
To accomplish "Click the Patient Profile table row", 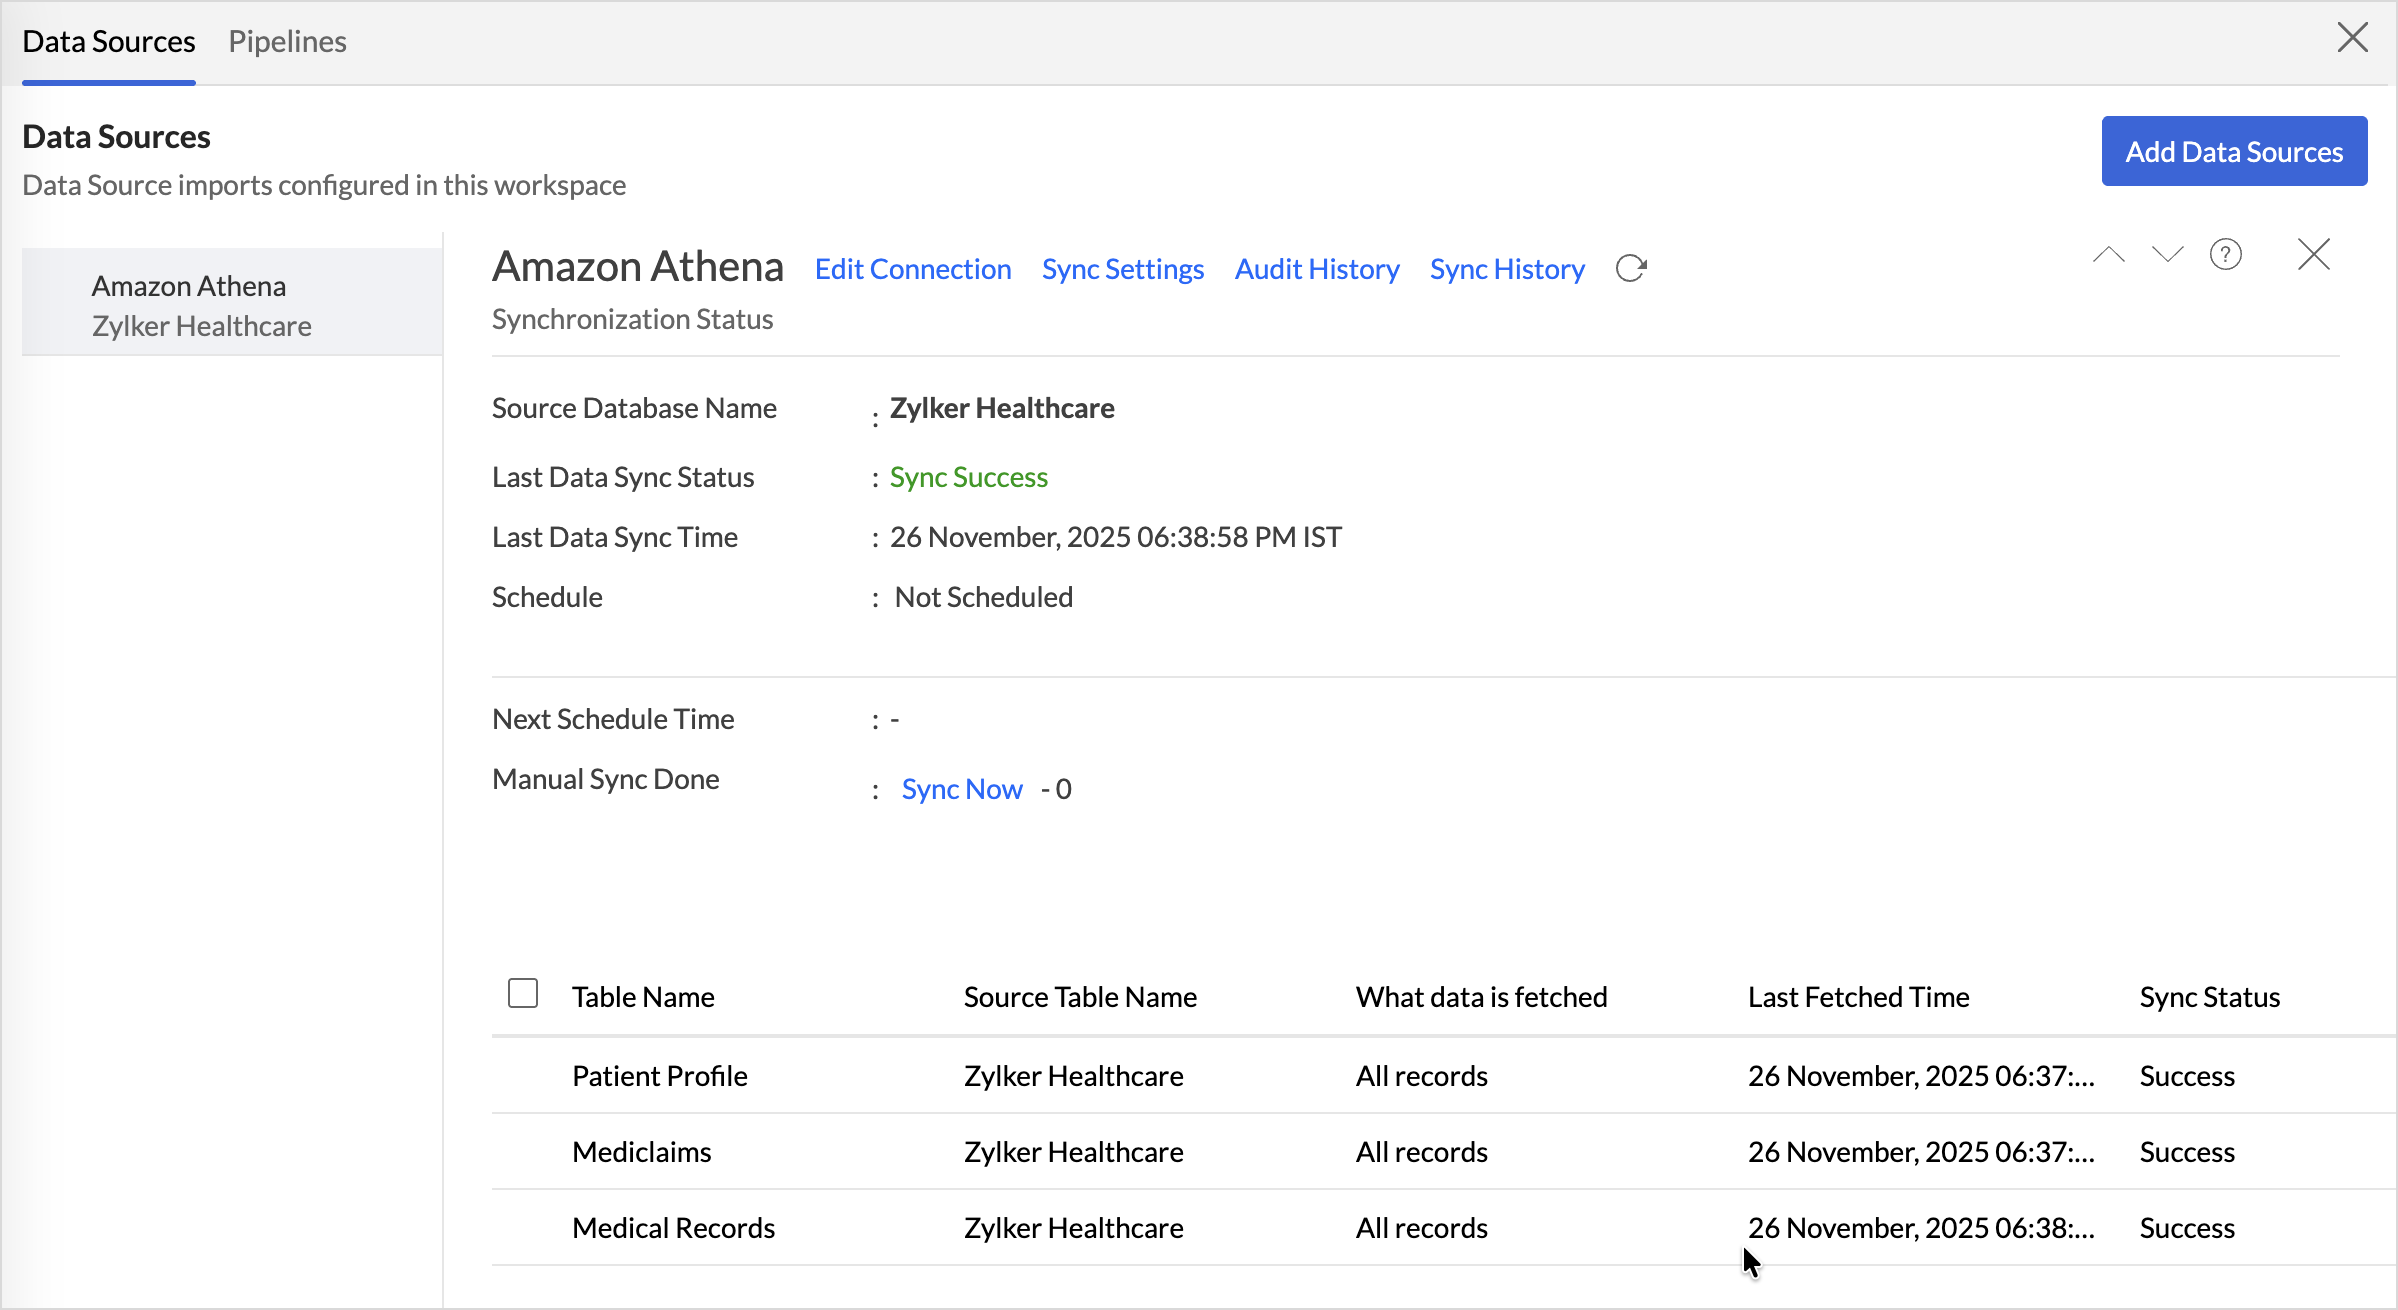I will coord(660,1076).
